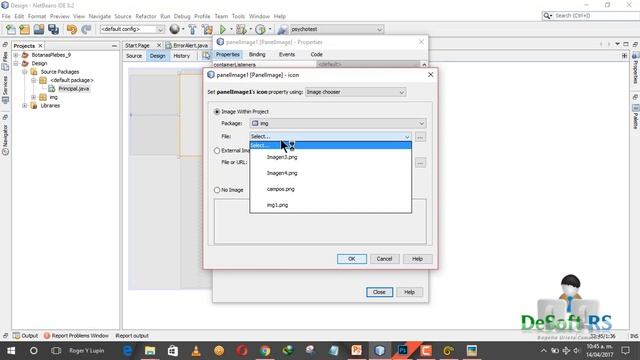Run the project with green play icon
This screenshot has height=360, width=640.
[222, 29]
